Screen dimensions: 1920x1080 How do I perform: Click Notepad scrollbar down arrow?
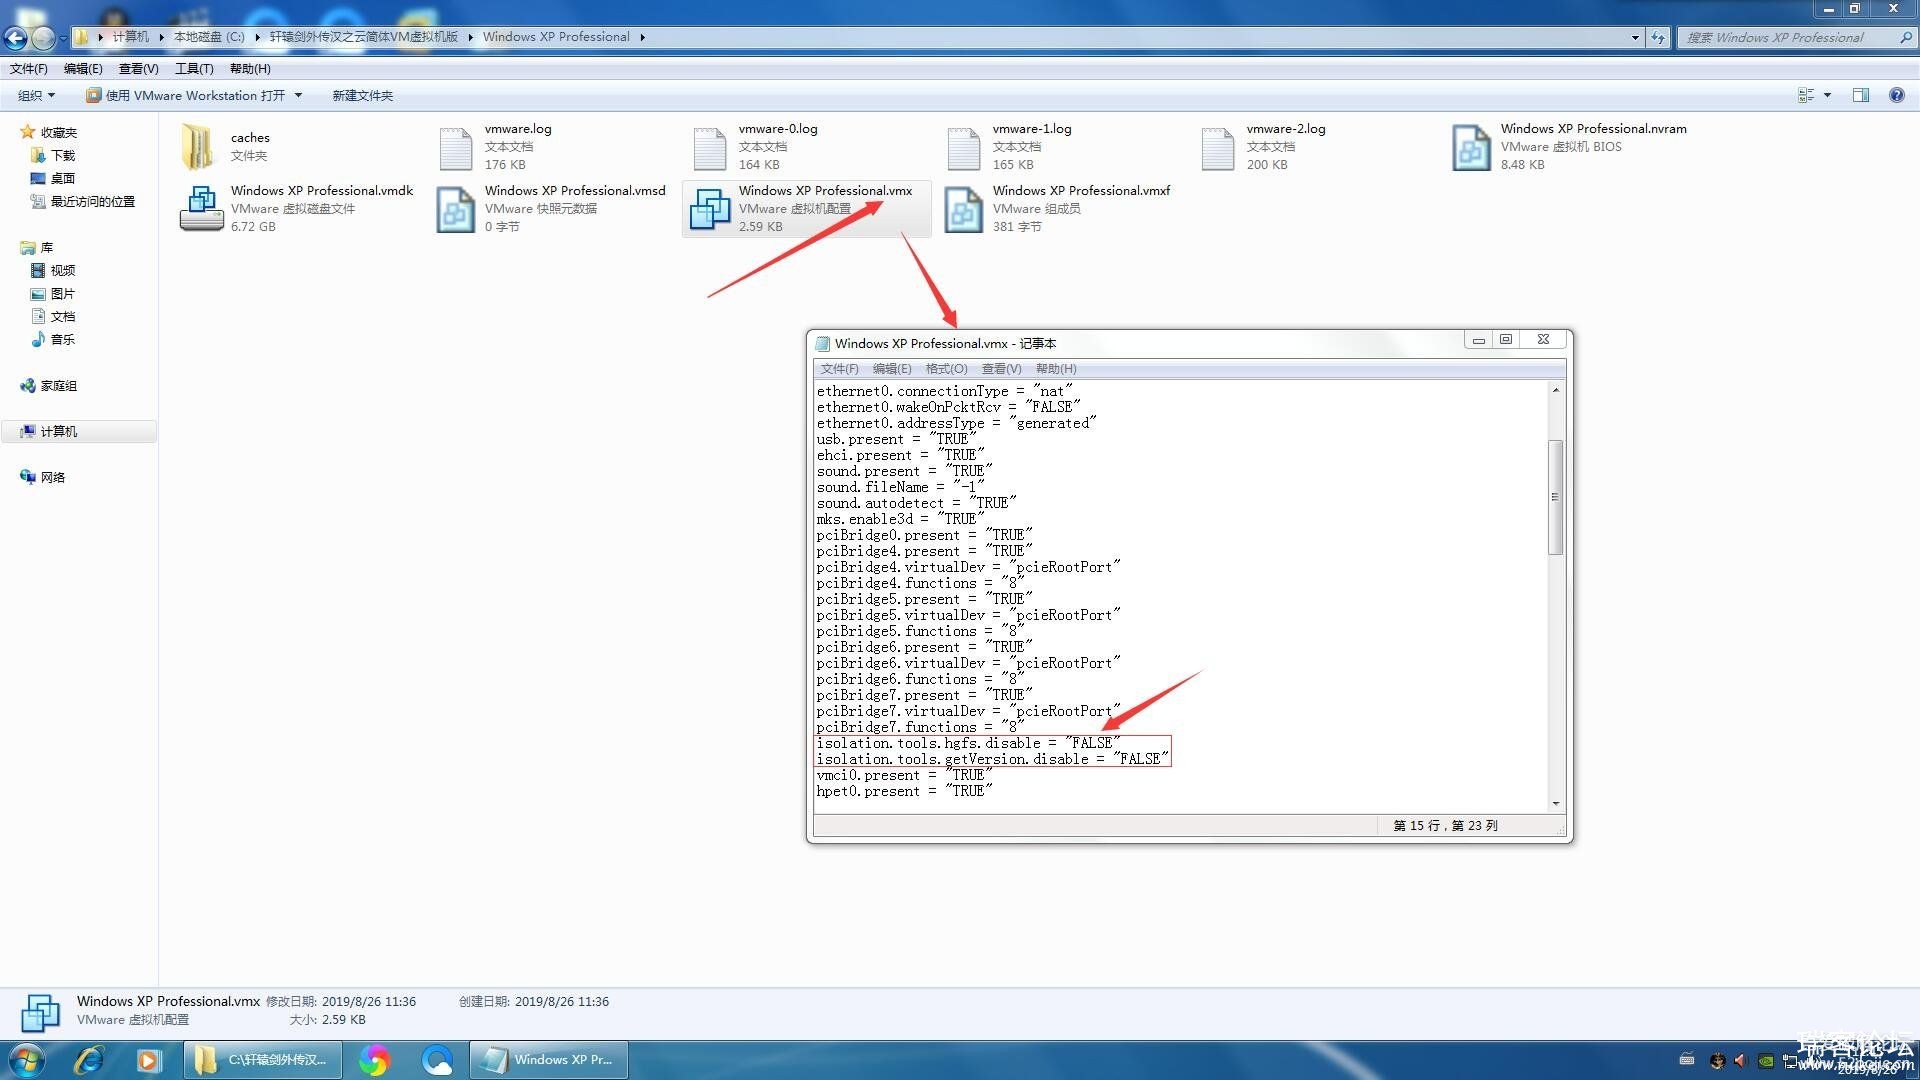1556,804
